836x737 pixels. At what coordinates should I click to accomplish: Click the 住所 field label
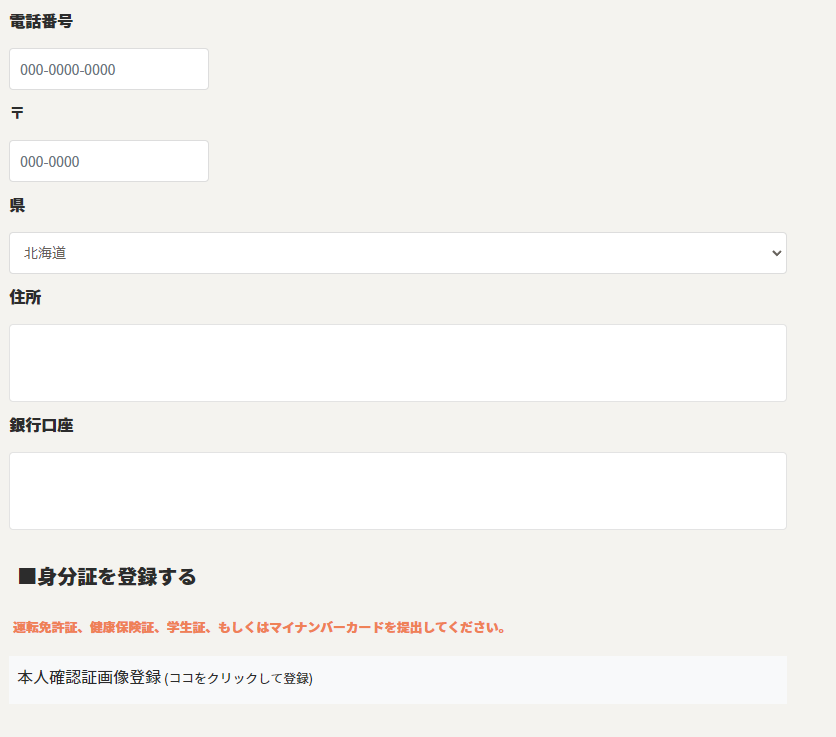point(25,297)
